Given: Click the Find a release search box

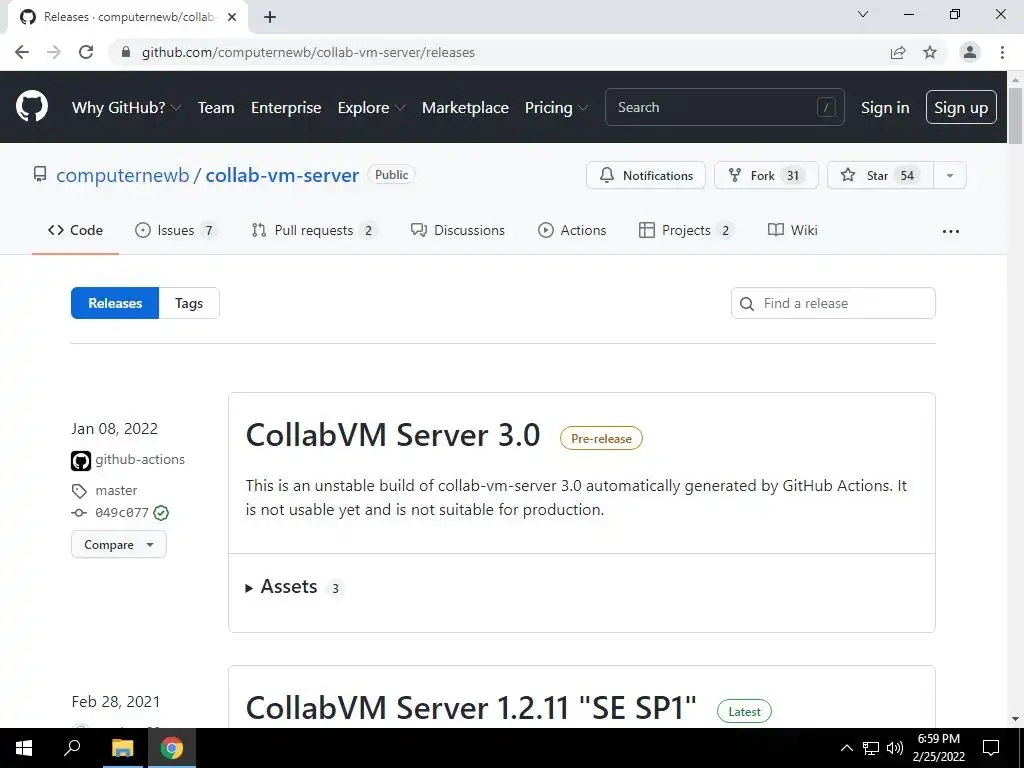Looking at the screenshot, I should point(833,303).
